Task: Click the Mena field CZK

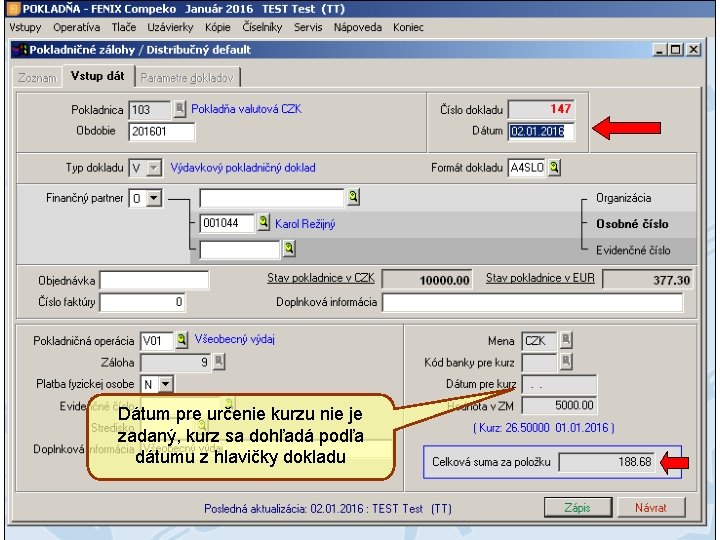Action: [539, 341]
